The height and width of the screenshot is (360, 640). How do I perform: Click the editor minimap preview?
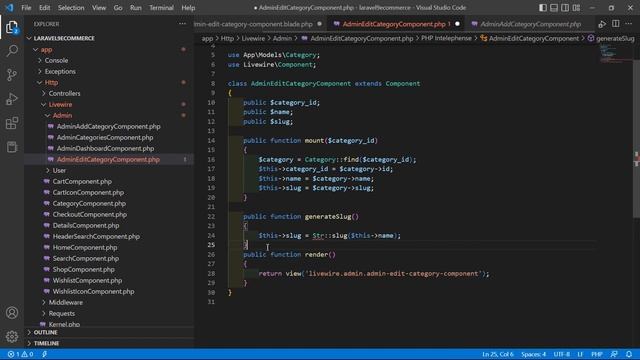pos(616,54)
